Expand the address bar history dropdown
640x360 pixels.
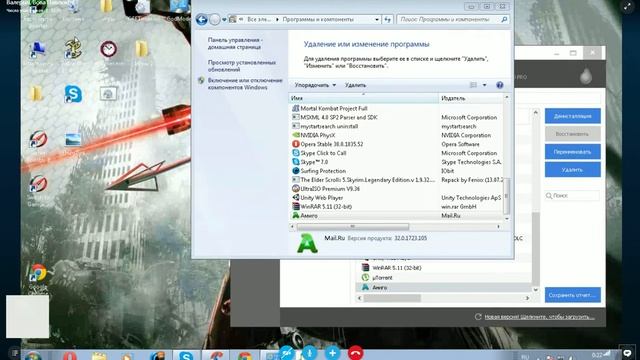point(377,19)
